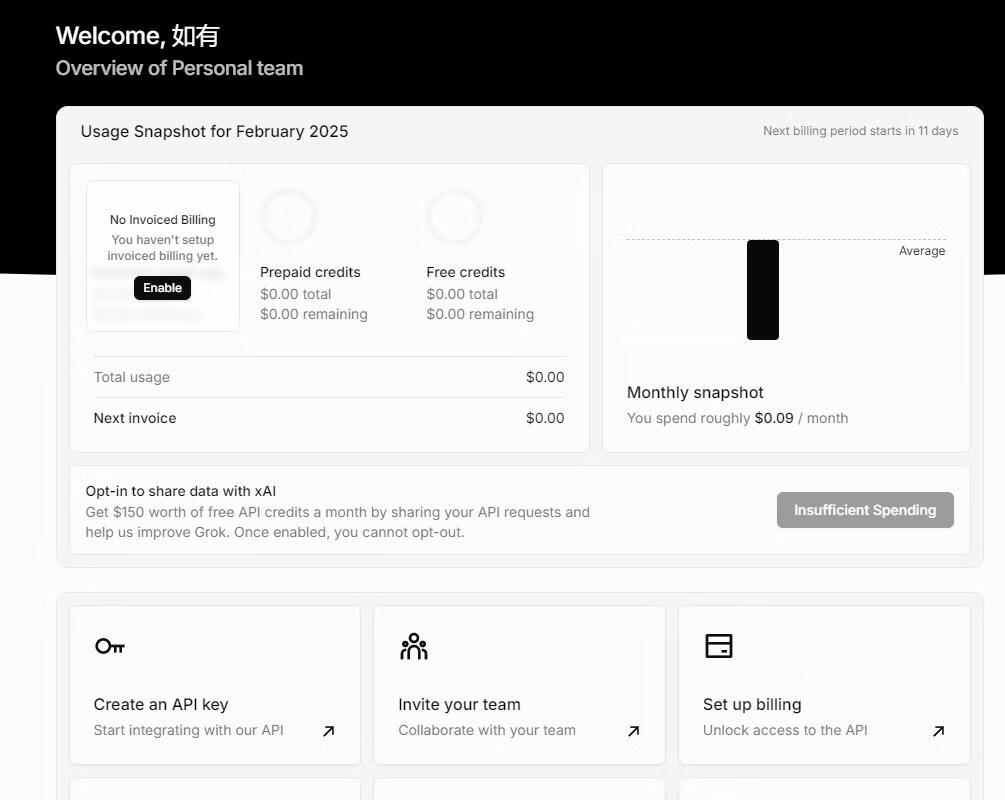
Task: Click the next billing period notice
Action: pos(860,131)
